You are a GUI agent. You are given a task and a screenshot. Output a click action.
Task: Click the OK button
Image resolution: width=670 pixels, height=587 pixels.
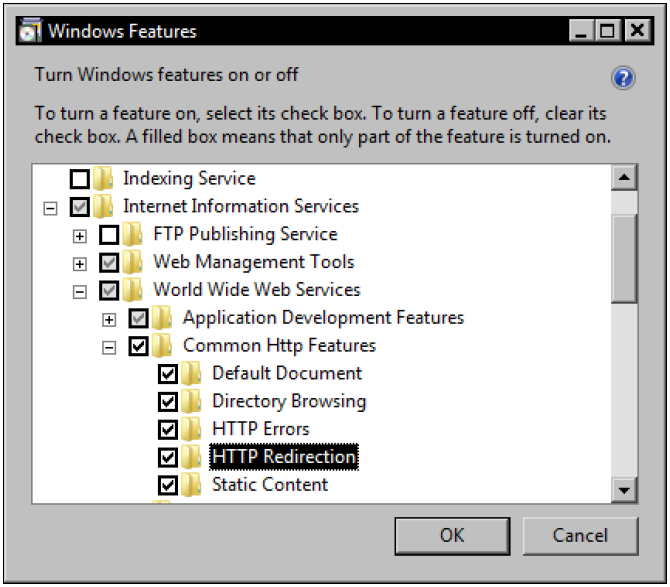pos(452,536)
